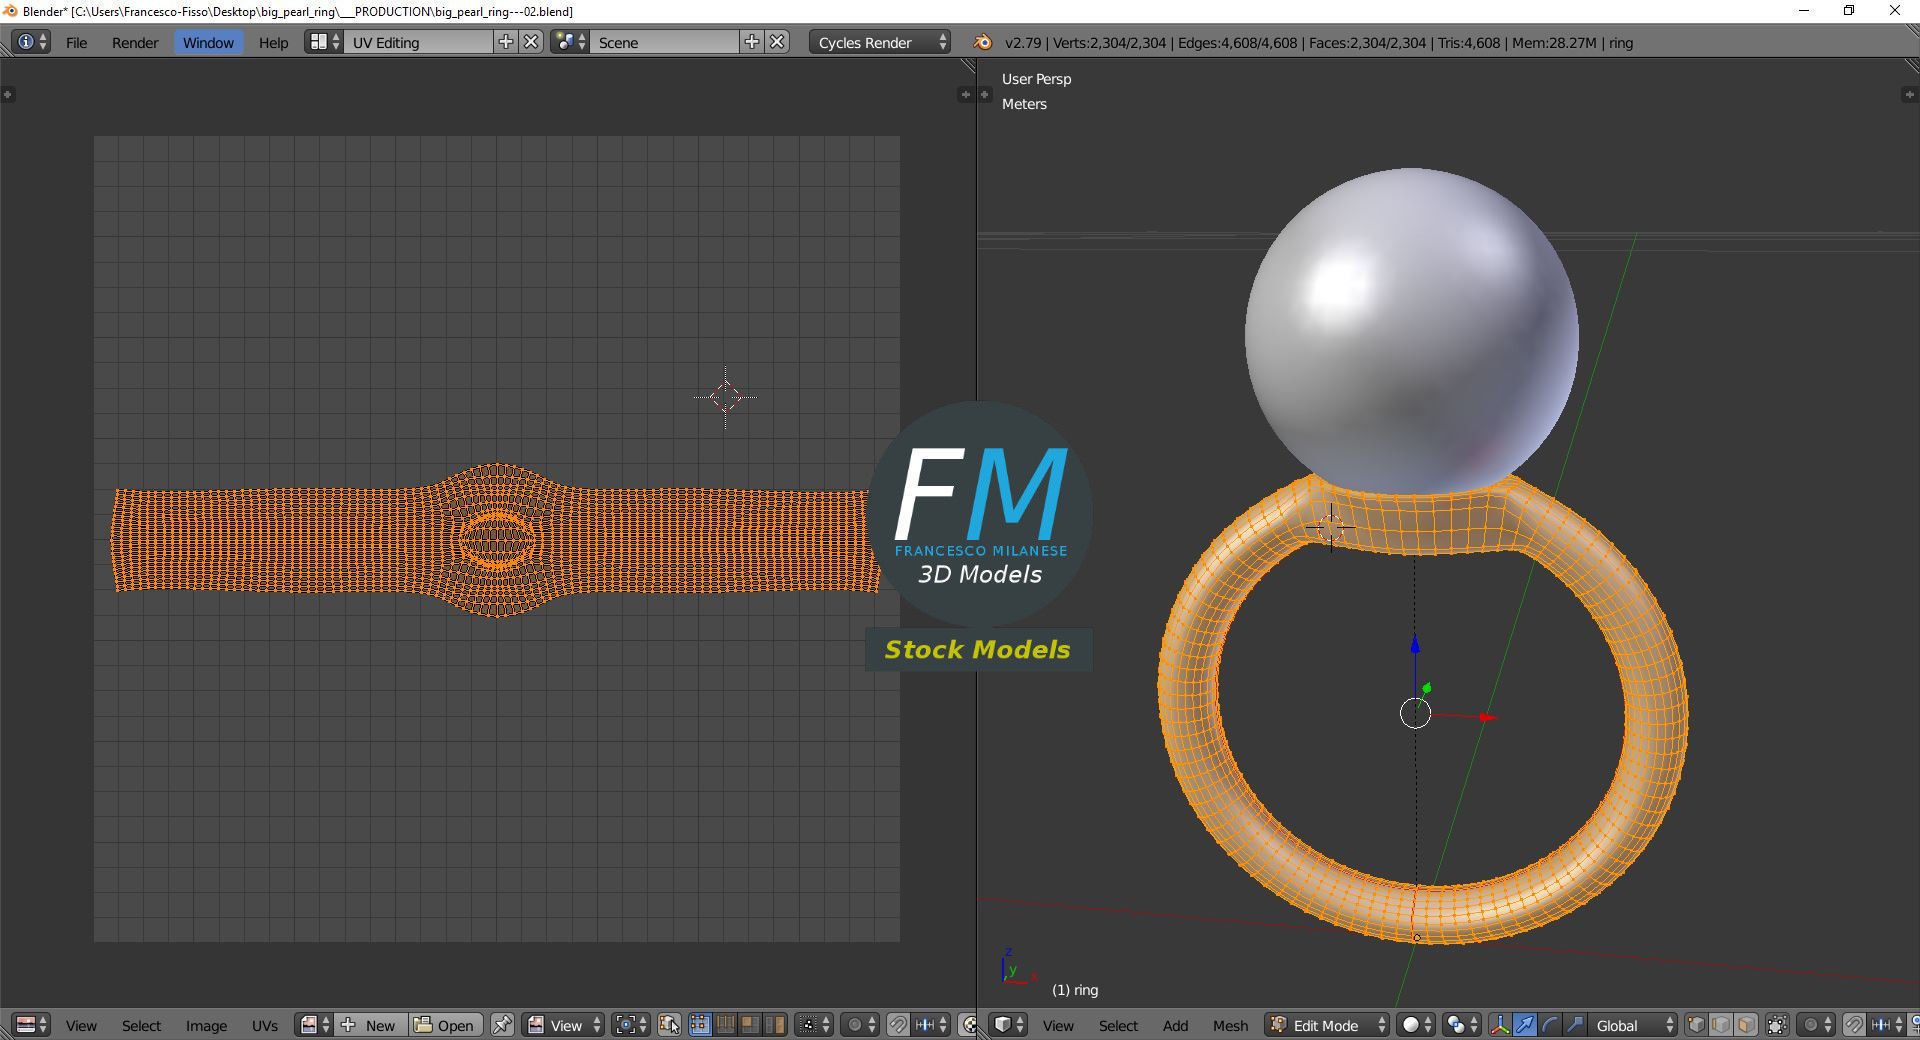Click red X axis manipulator arrow

pyautogui.click(x=1488, y=717)
